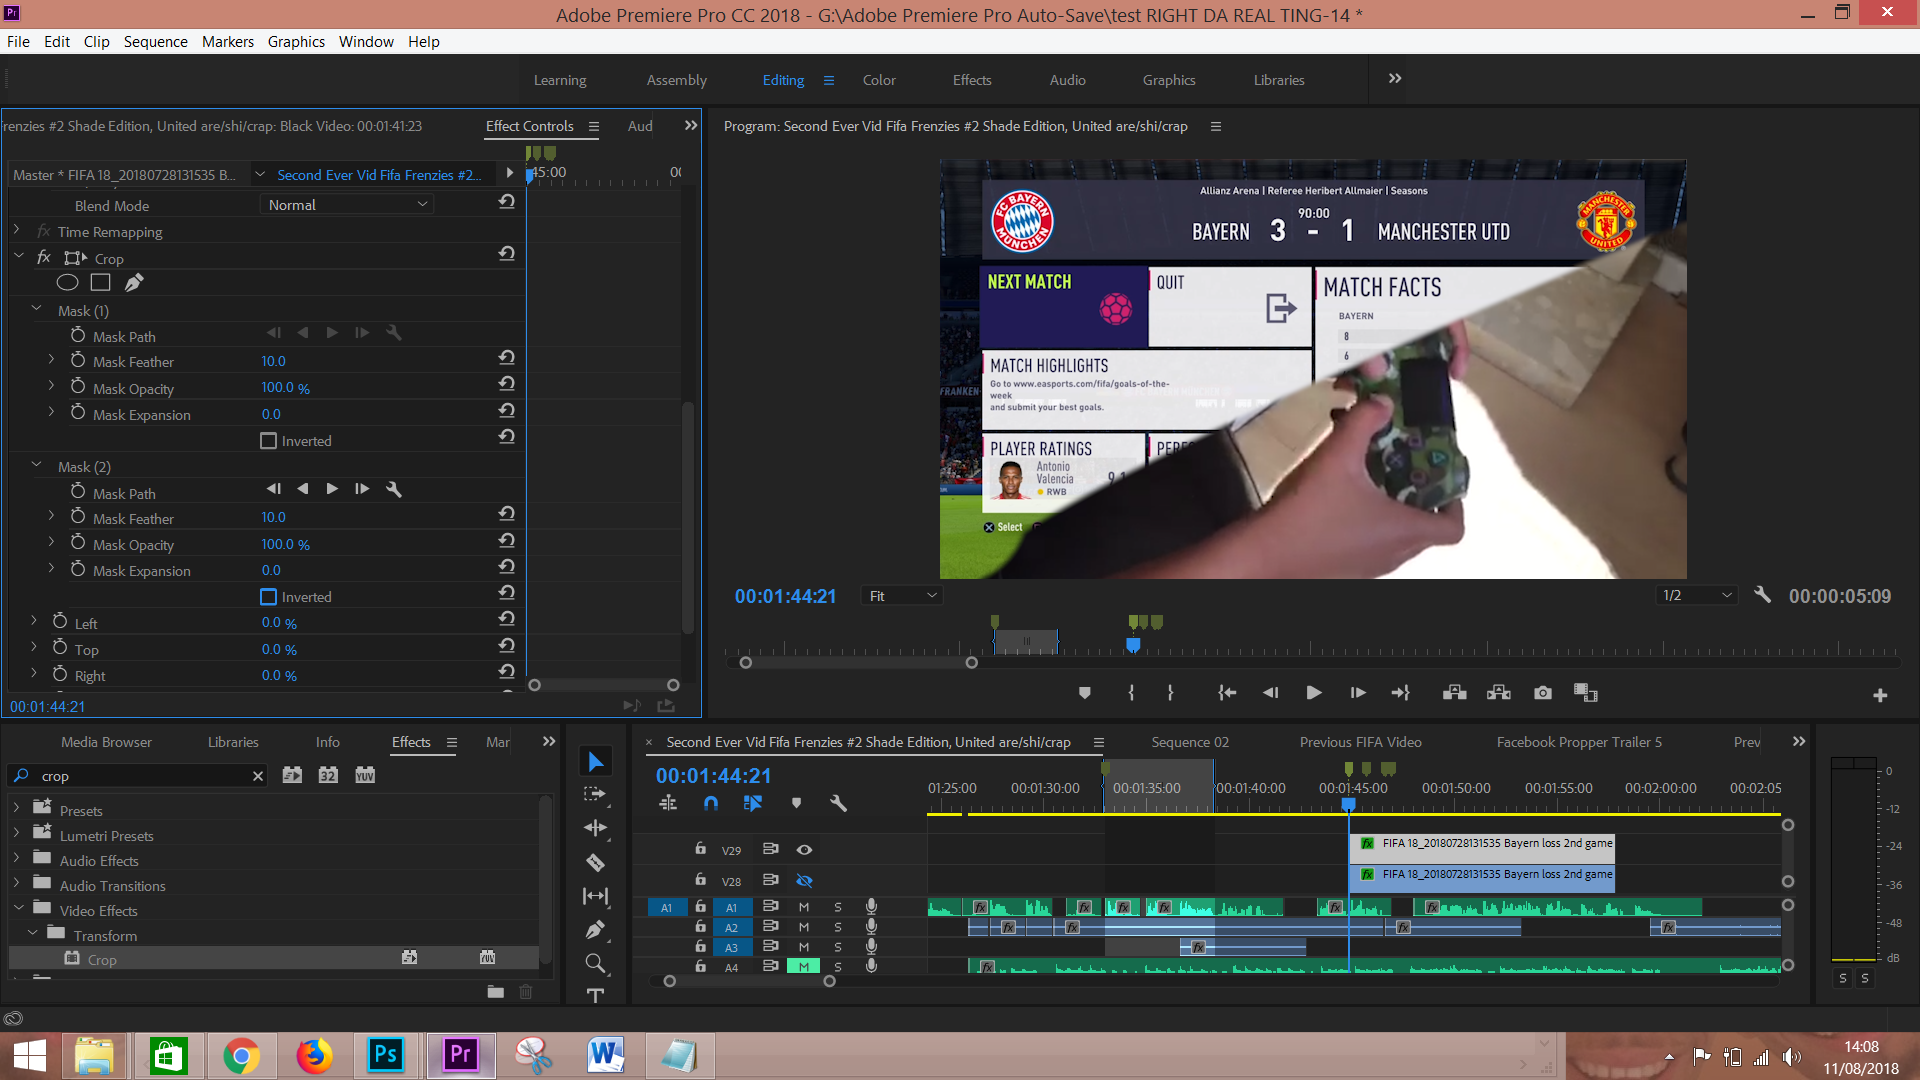The image size is (1920, 1080).
Task: Select the ellipse mask tool under Crop
Action: click(67, 283)
